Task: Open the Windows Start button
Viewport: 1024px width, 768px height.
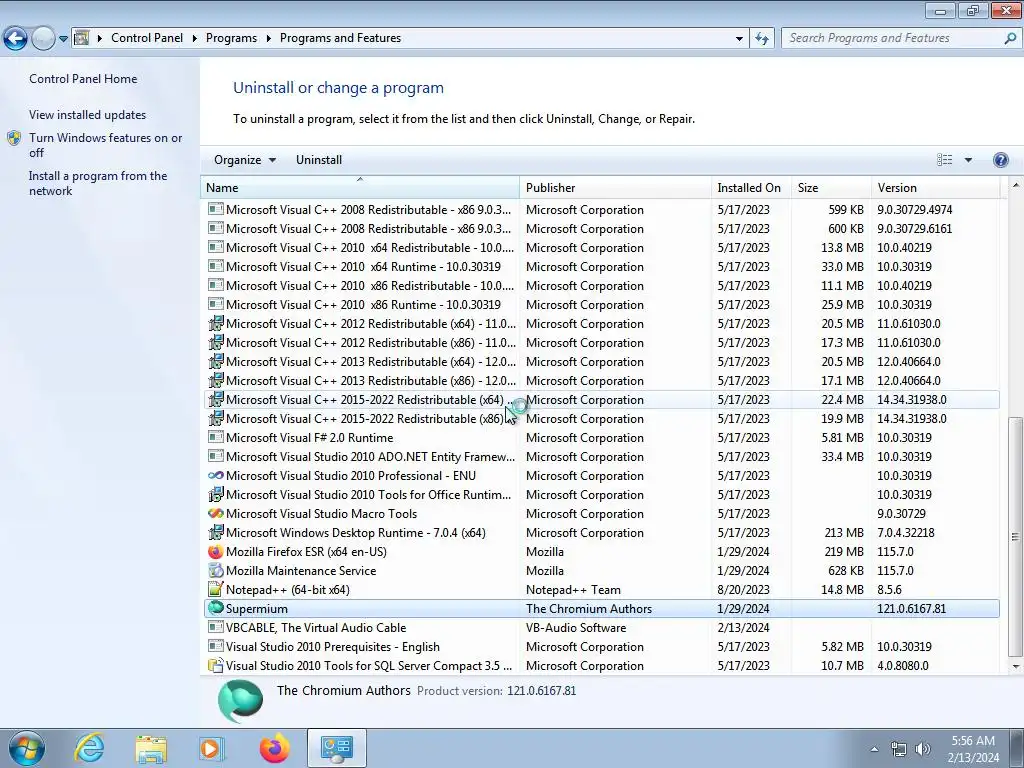Action: (27, 748)
